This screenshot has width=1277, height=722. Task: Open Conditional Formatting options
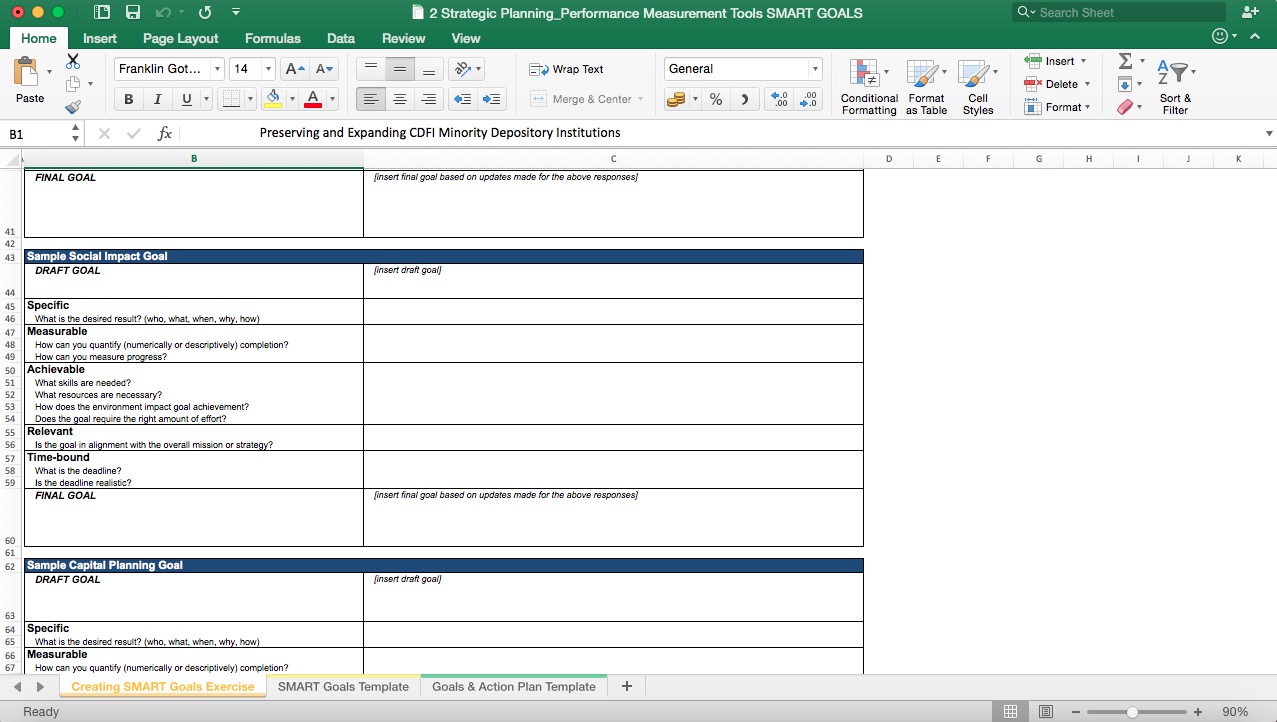point(867,86)
